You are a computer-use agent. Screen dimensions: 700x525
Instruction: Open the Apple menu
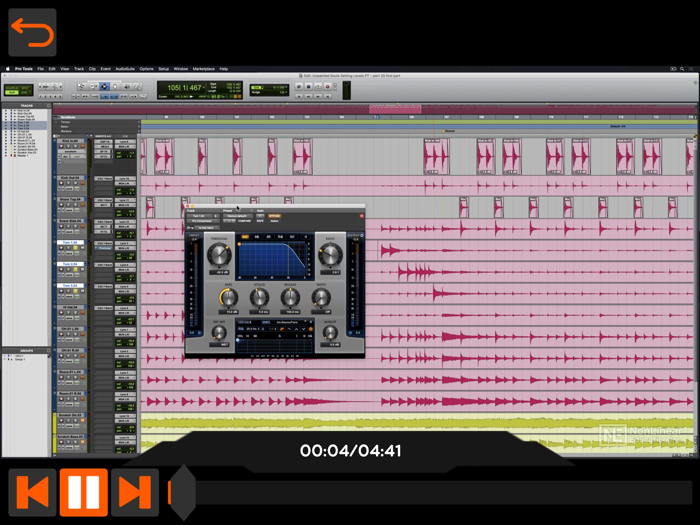click(x=8, y=69)
